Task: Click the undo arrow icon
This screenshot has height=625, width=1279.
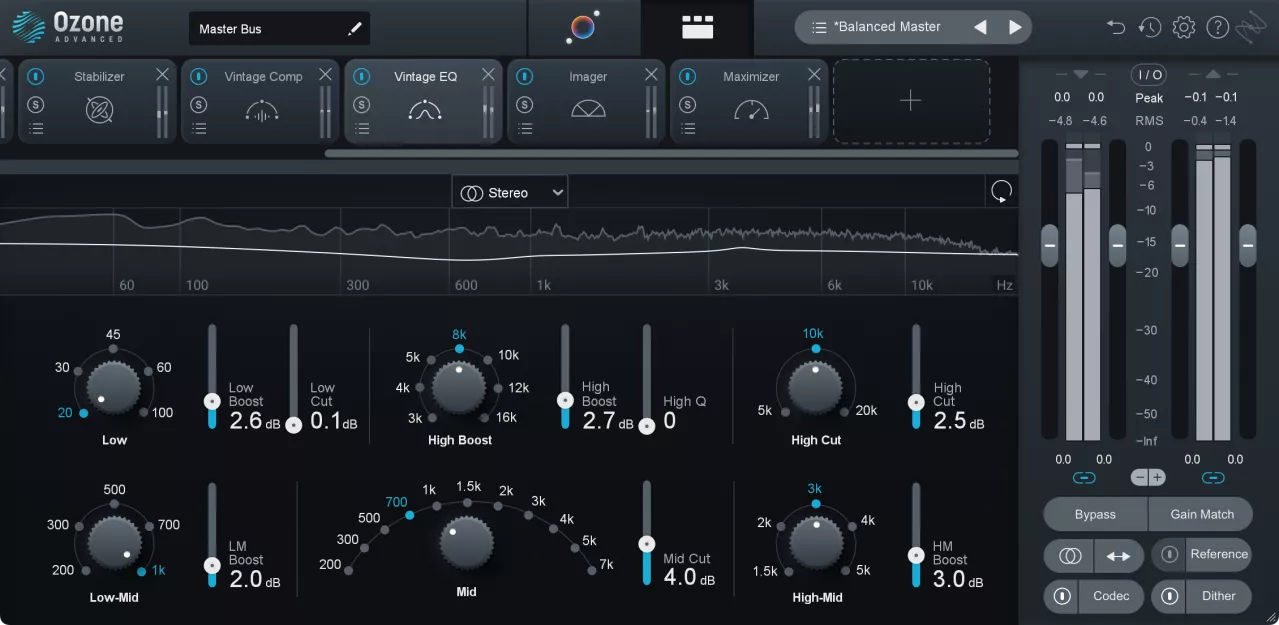Action: coord(1116,27)
